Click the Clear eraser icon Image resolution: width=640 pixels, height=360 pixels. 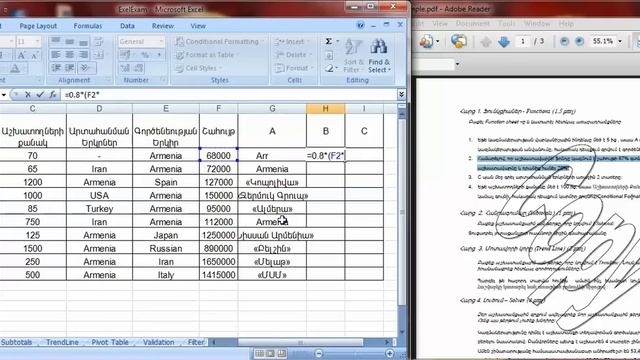[x=330, y=68]
